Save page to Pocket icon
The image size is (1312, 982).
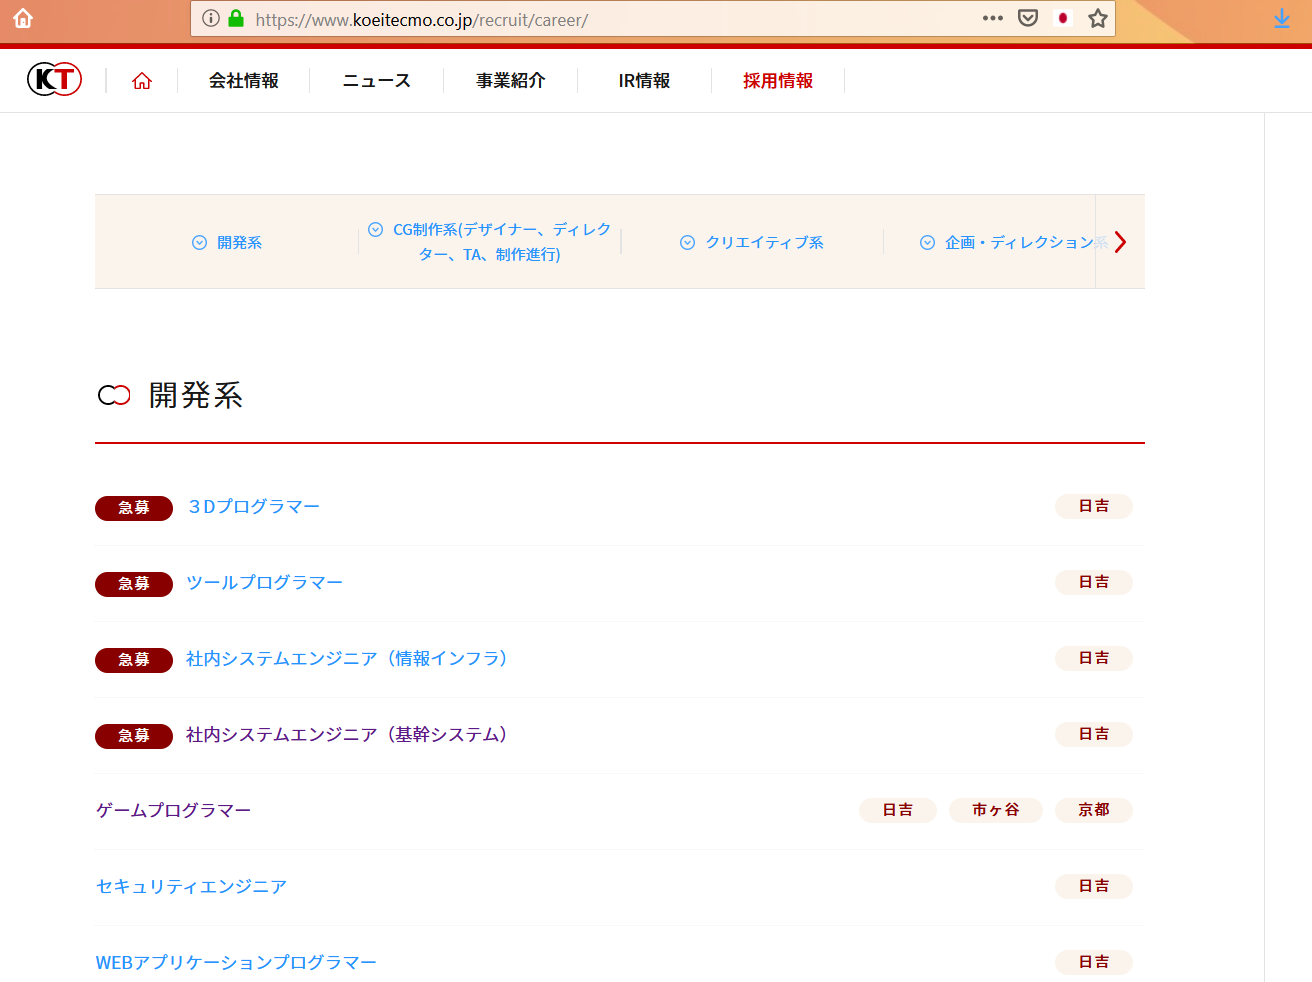pos(1028,18)
